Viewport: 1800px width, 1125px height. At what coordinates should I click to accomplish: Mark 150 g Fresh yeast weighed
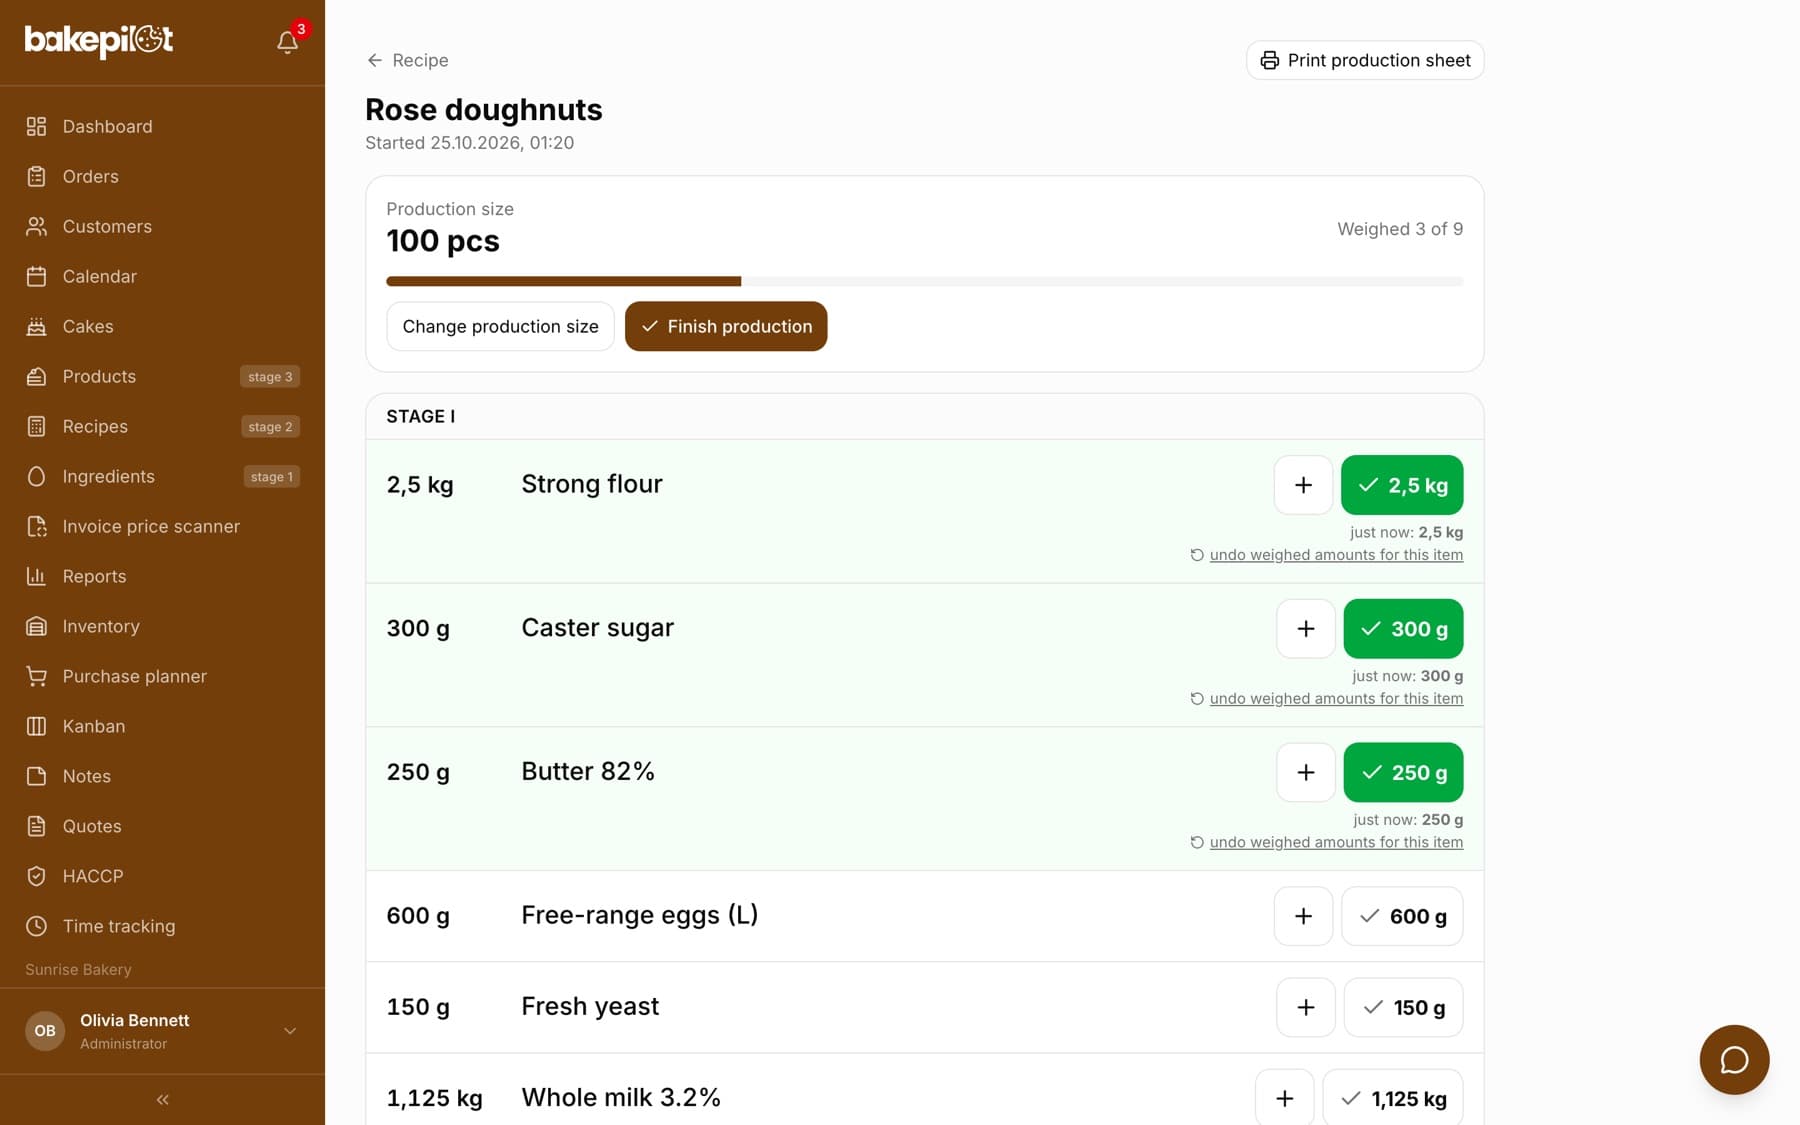coord(1403,1007)
